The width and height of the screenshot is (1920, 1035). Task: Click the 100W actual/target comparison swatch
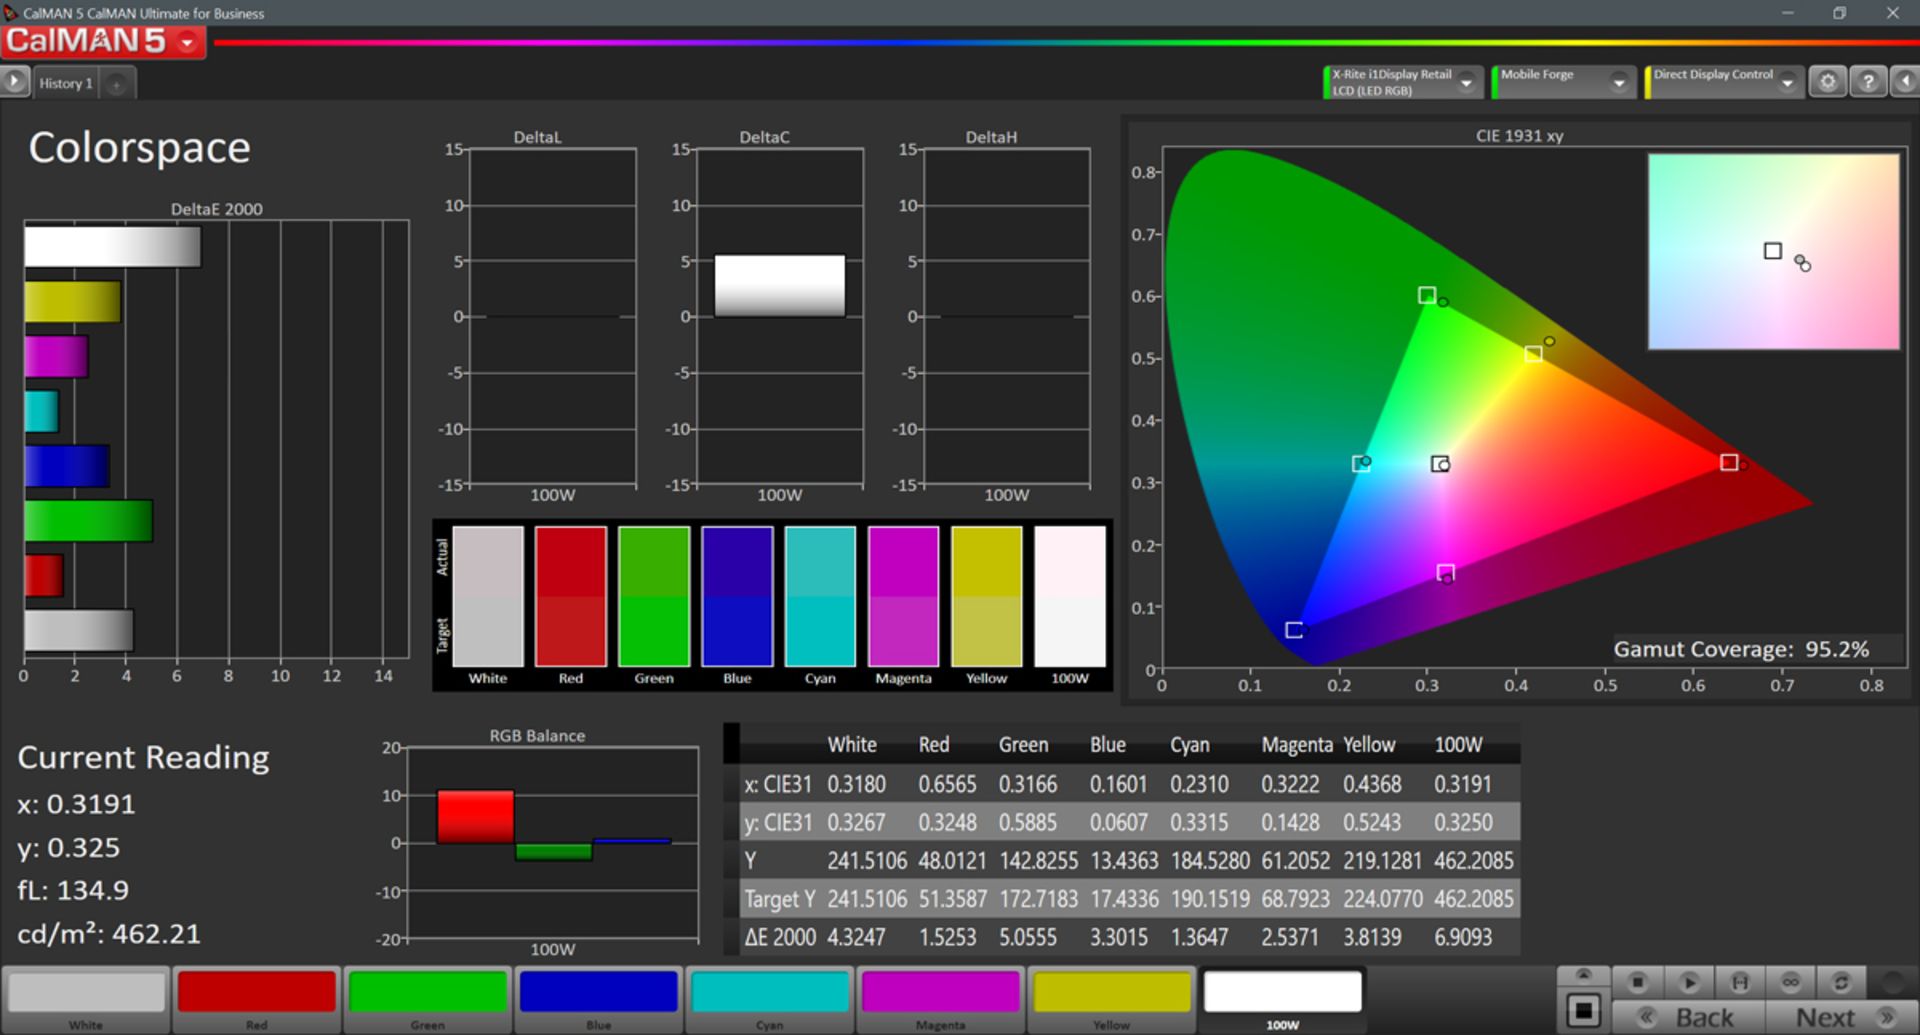click(x=1070, y=596)
